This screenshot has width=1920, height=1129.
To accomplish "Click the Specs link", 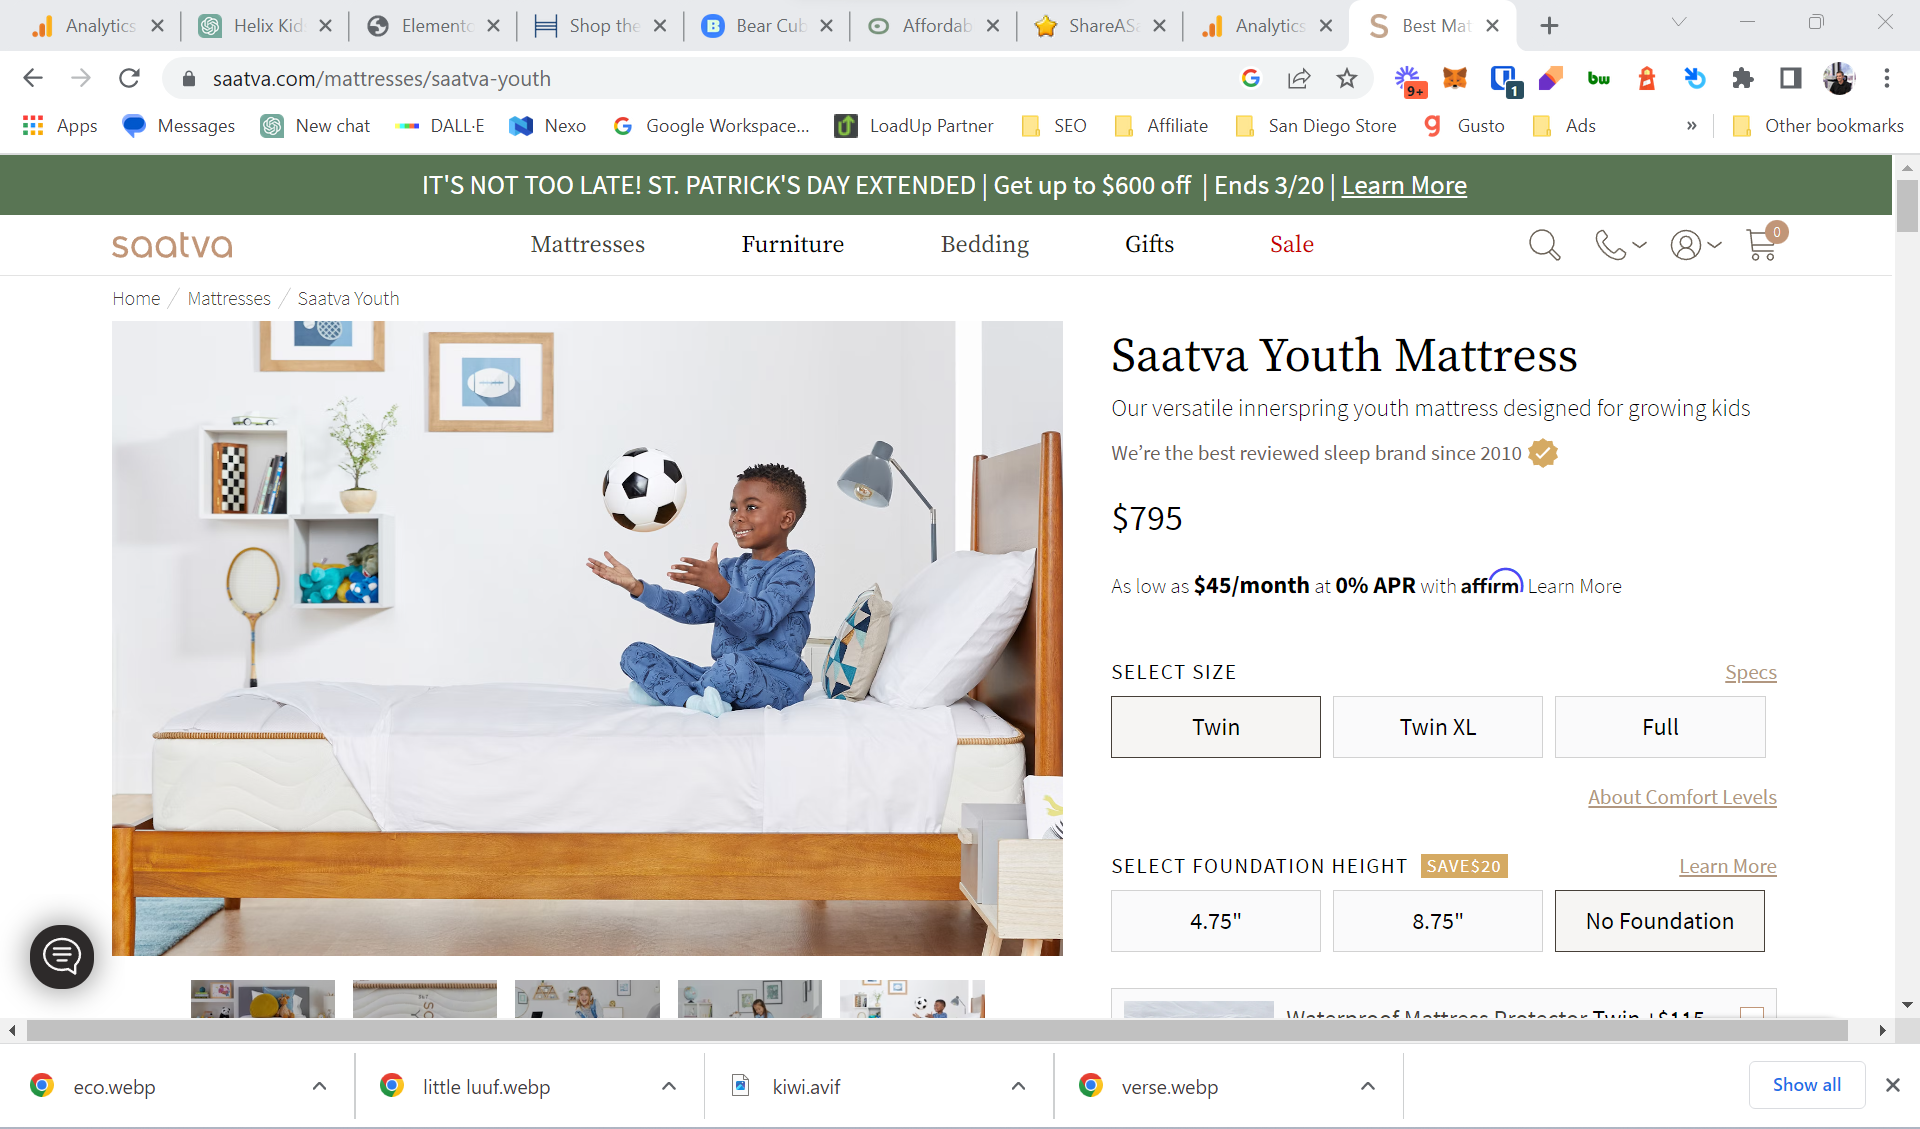I will click(x=1750, y=672).
